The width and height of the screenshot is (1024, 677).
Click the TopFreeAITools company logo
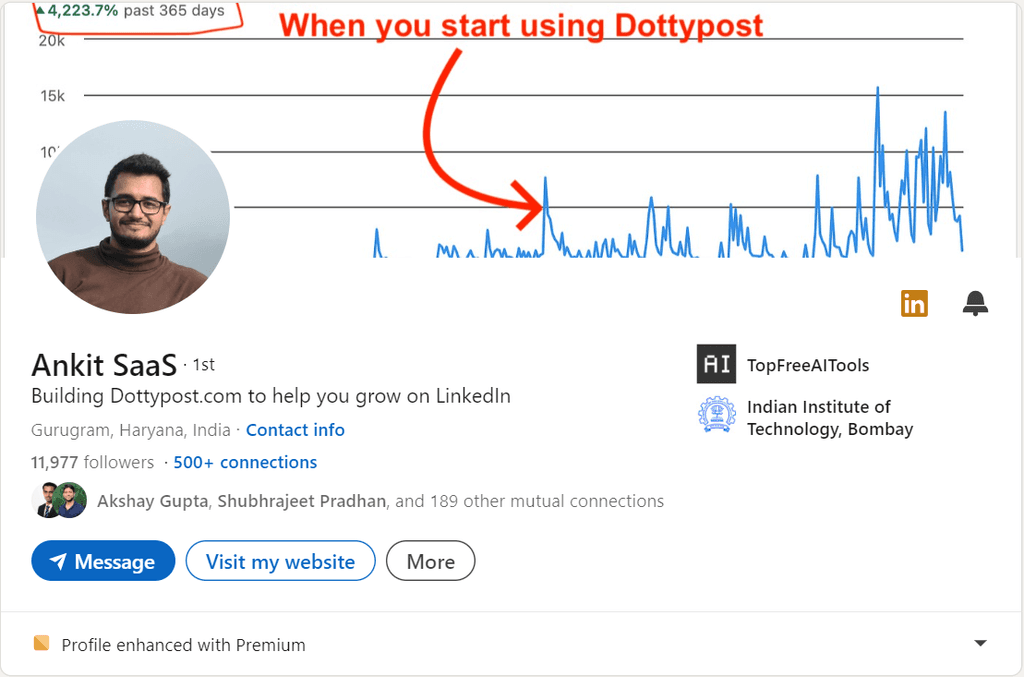pos(715,364)
